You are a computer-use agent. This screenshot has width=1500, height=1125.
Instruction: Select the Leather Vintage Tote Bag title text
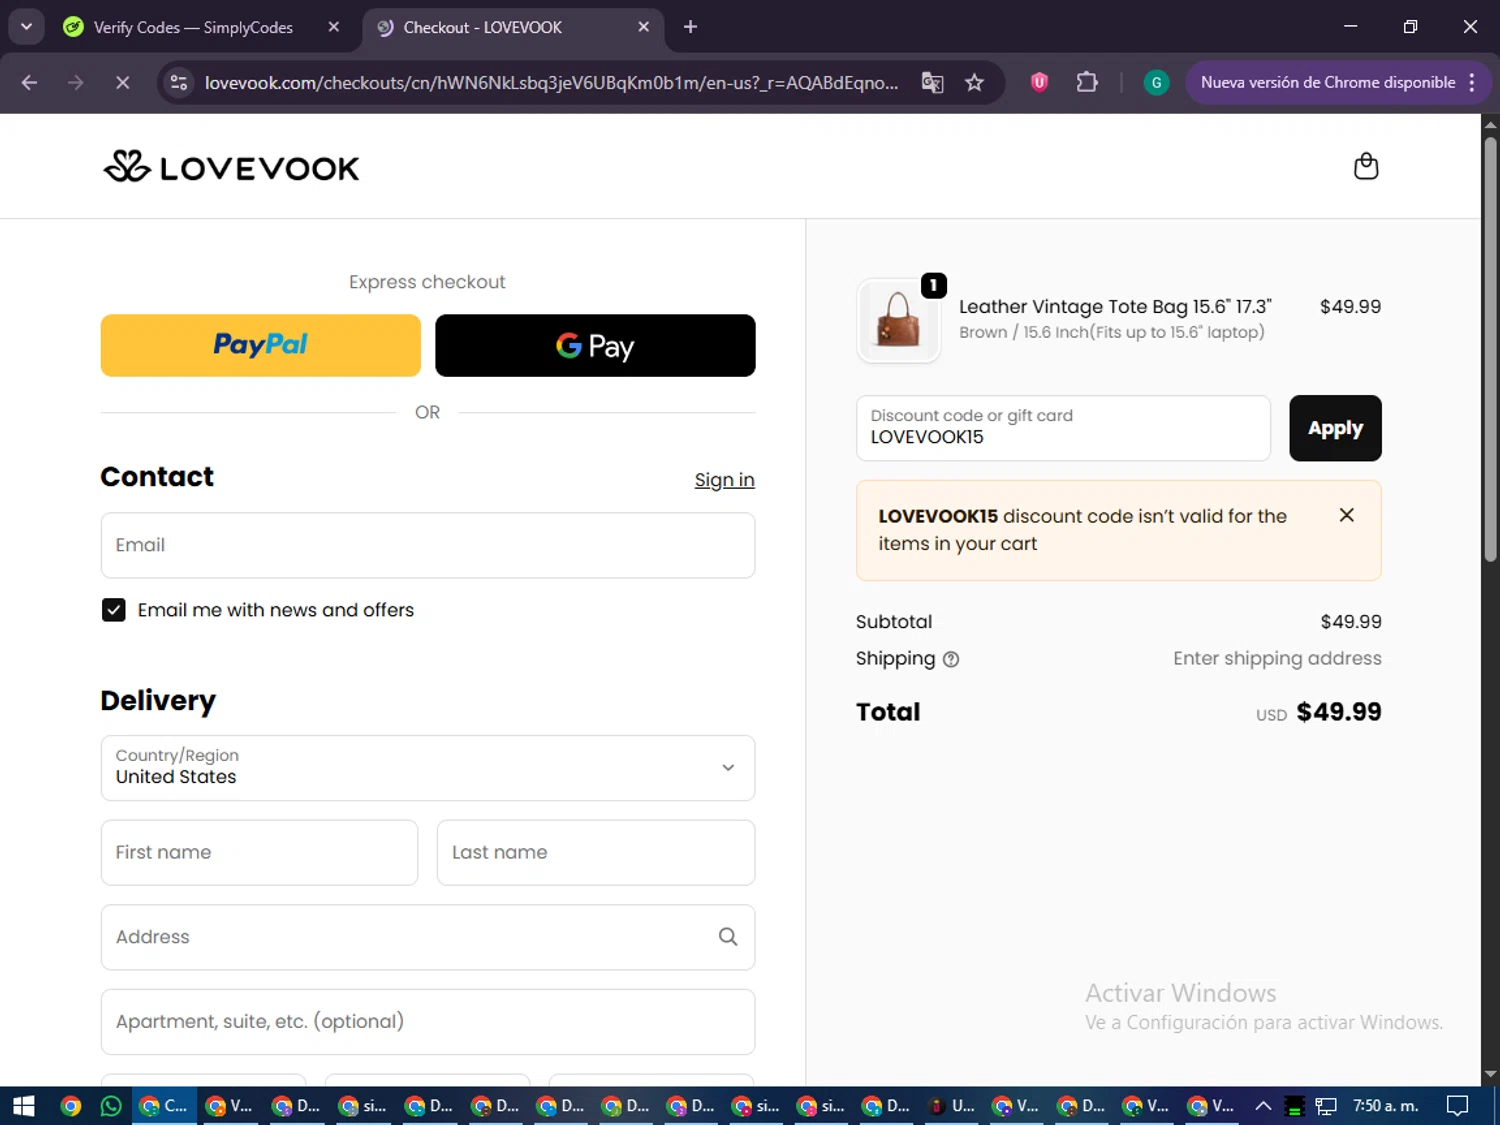pyautogui.click(x=1115, y=307)
